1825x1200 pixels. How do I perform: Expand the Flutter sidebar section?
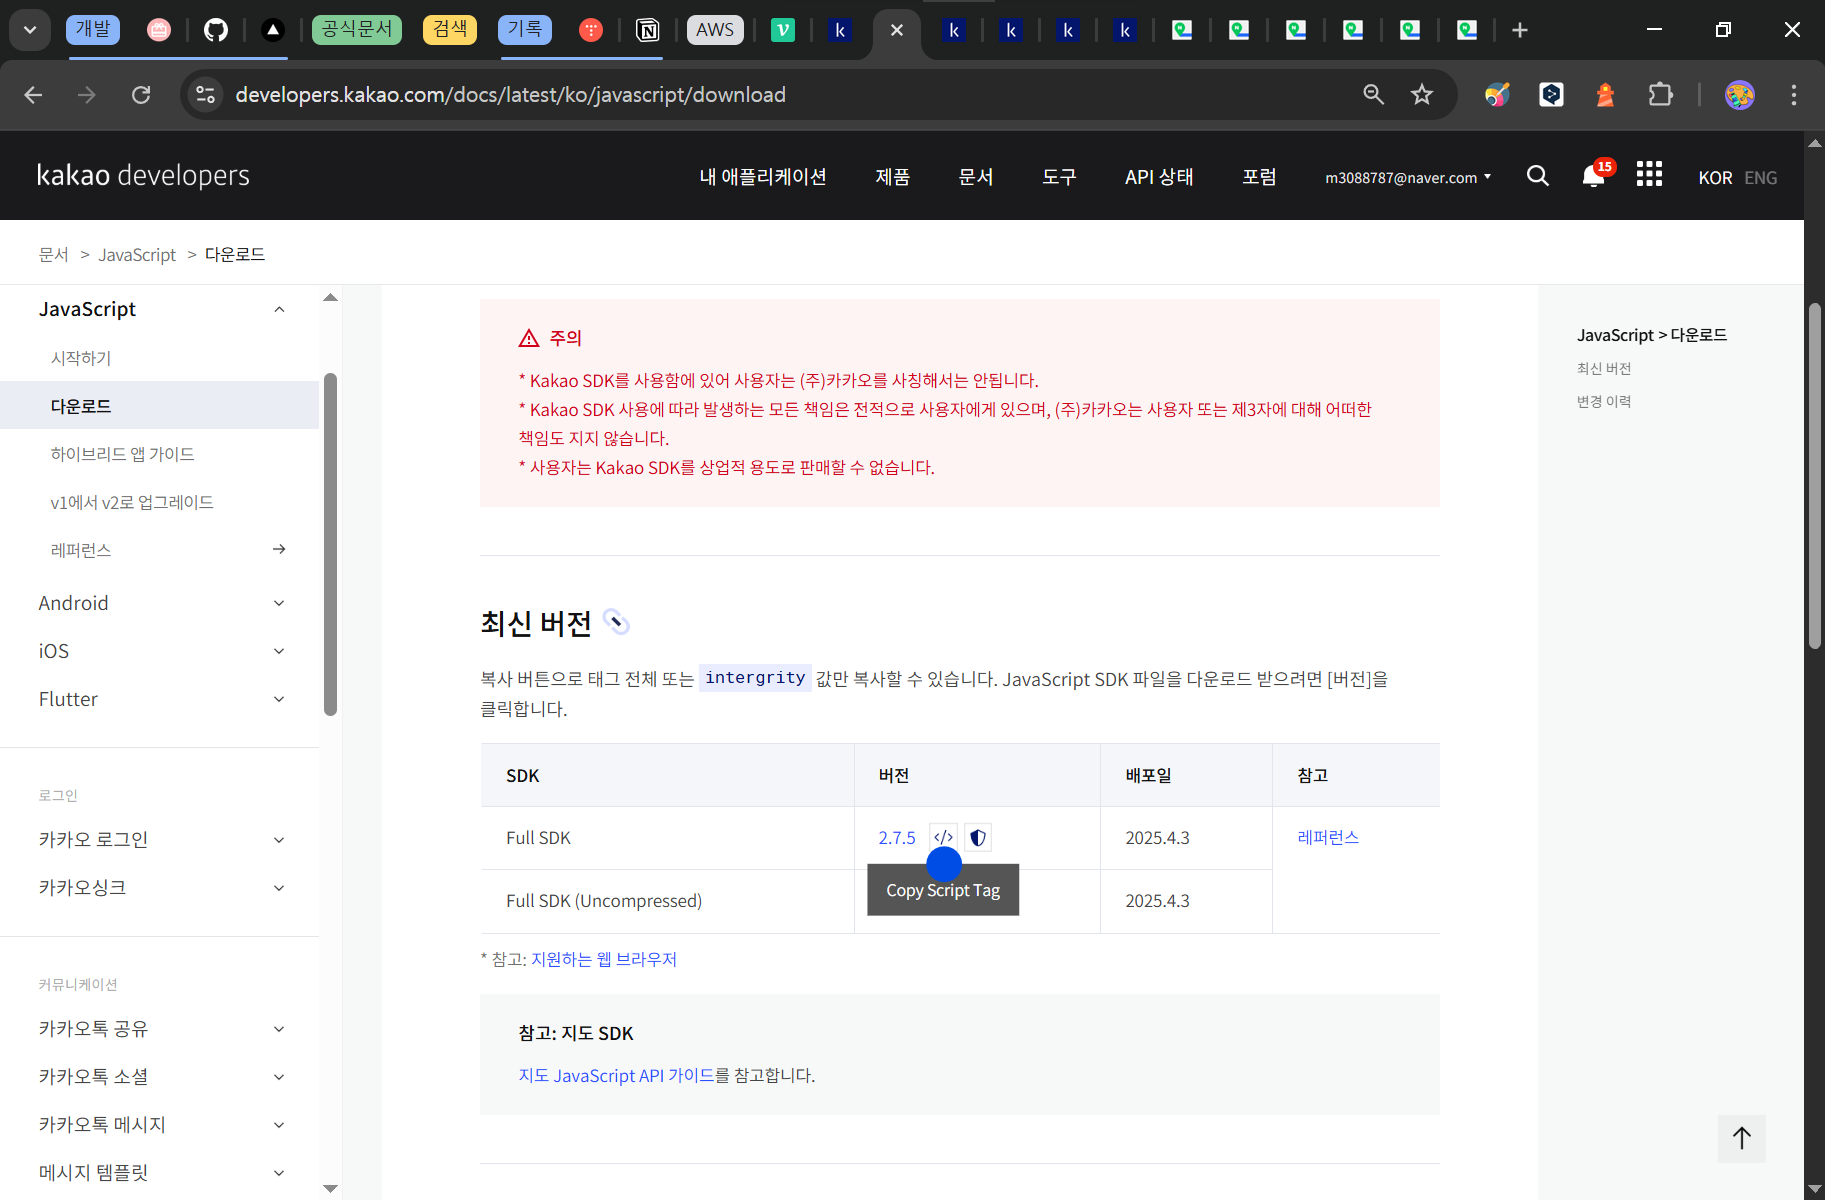279,699
